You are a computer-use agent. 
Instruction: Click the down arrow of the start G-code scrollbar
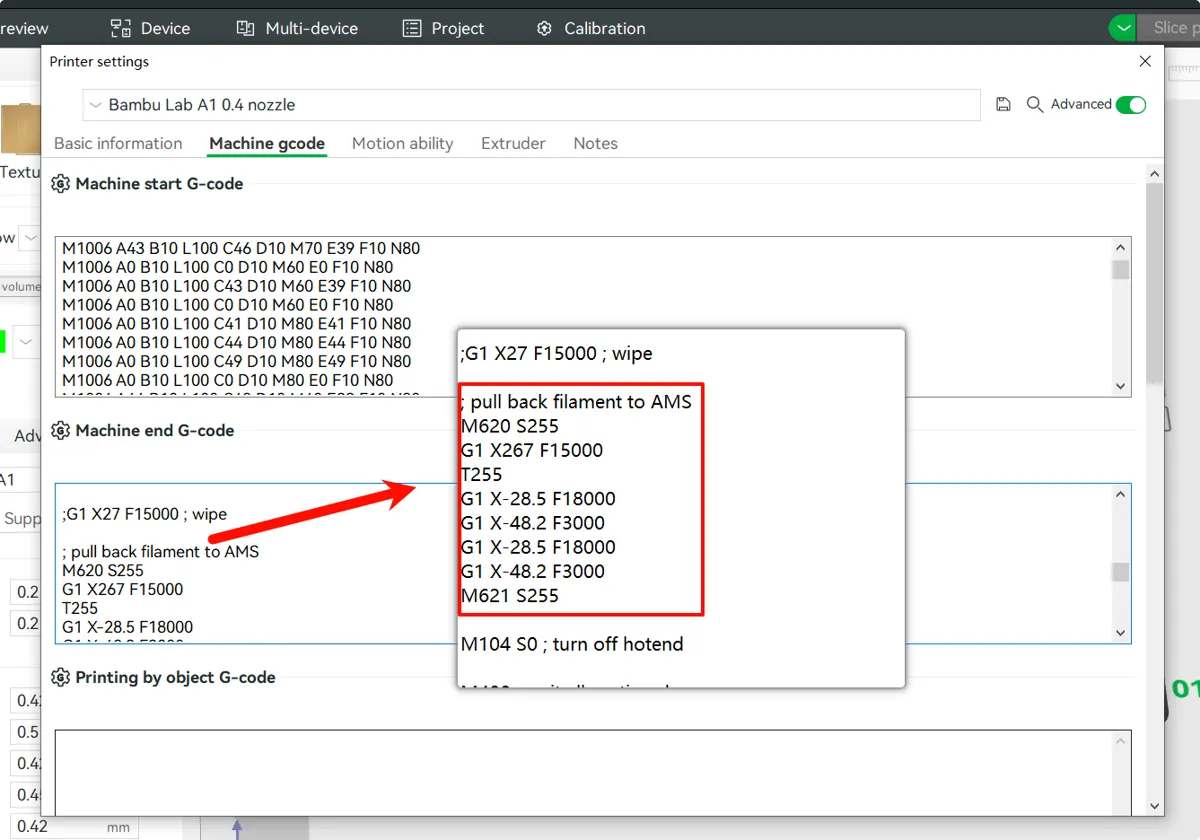click(x=1121, y=387)
